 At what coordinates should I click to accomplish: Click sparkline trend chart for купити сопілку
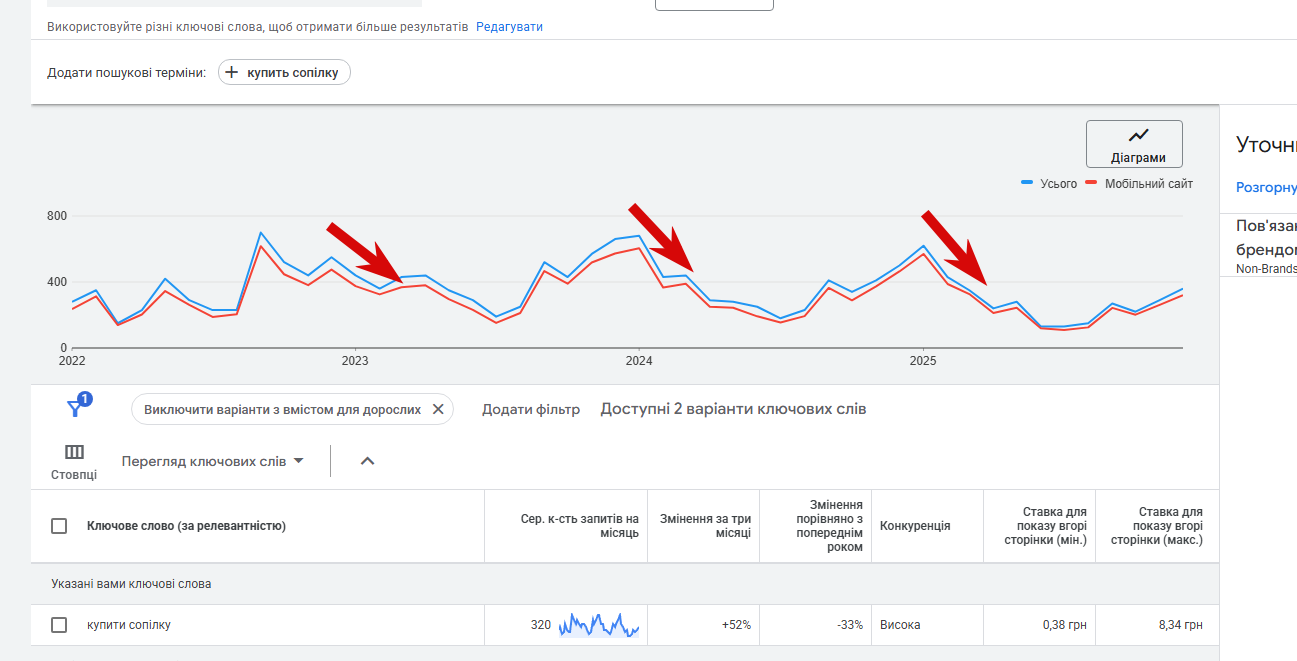pos(598,625)
